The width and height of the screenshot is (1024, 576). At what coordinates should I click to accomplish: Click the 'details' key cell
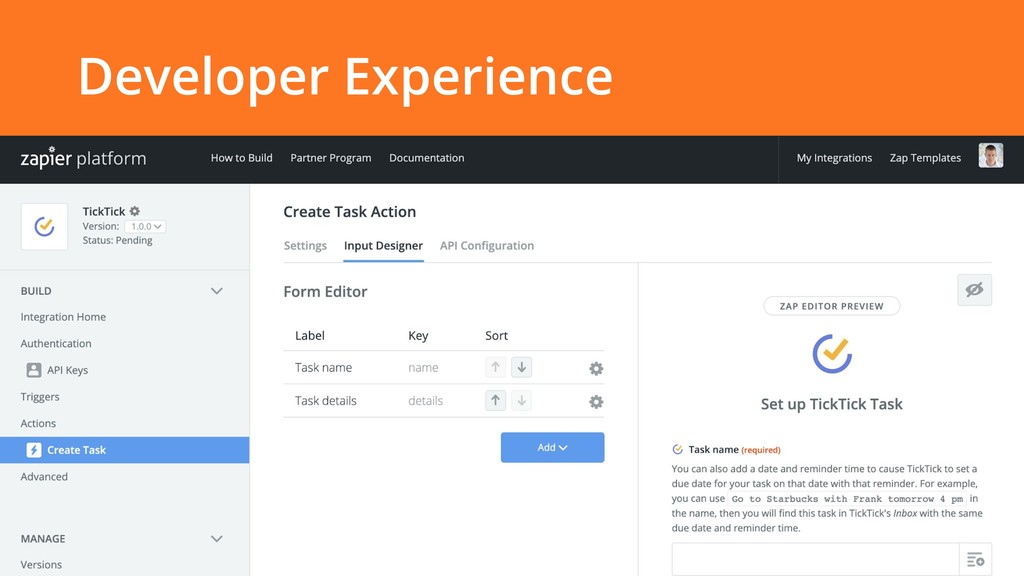(x=425, y=401)
